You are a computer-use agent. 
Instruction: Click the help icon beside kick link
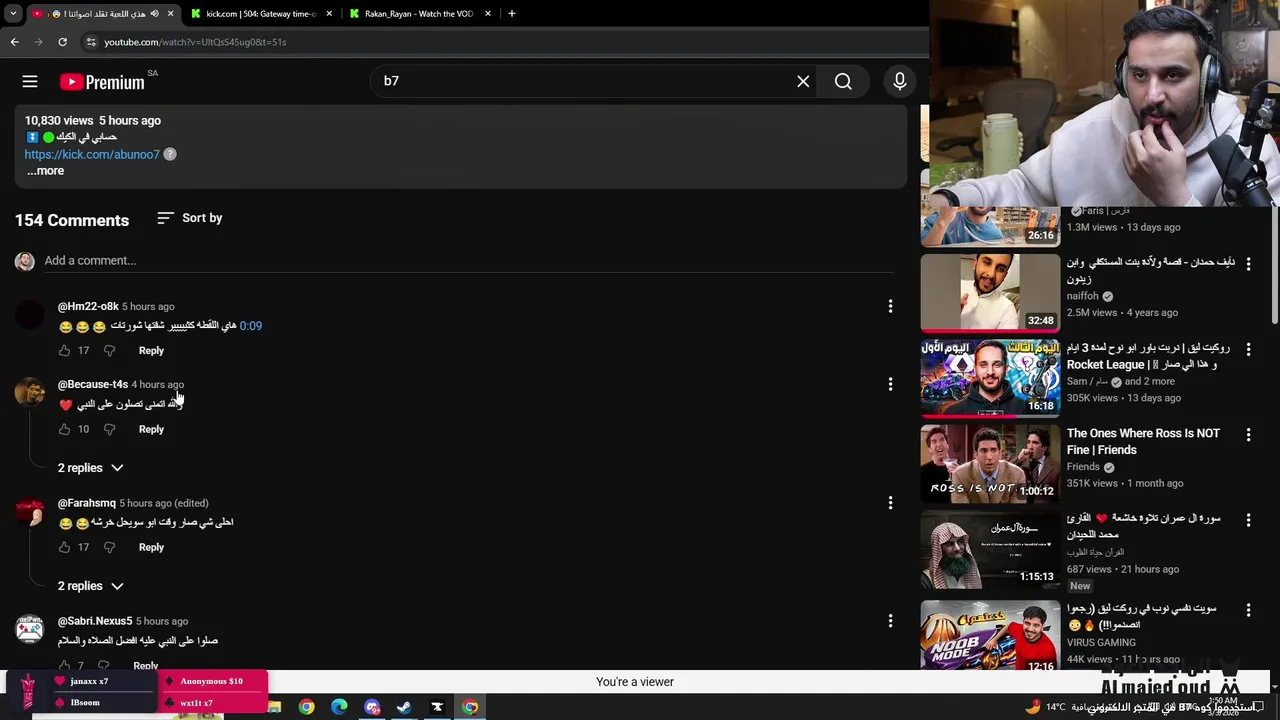point(170,154)
